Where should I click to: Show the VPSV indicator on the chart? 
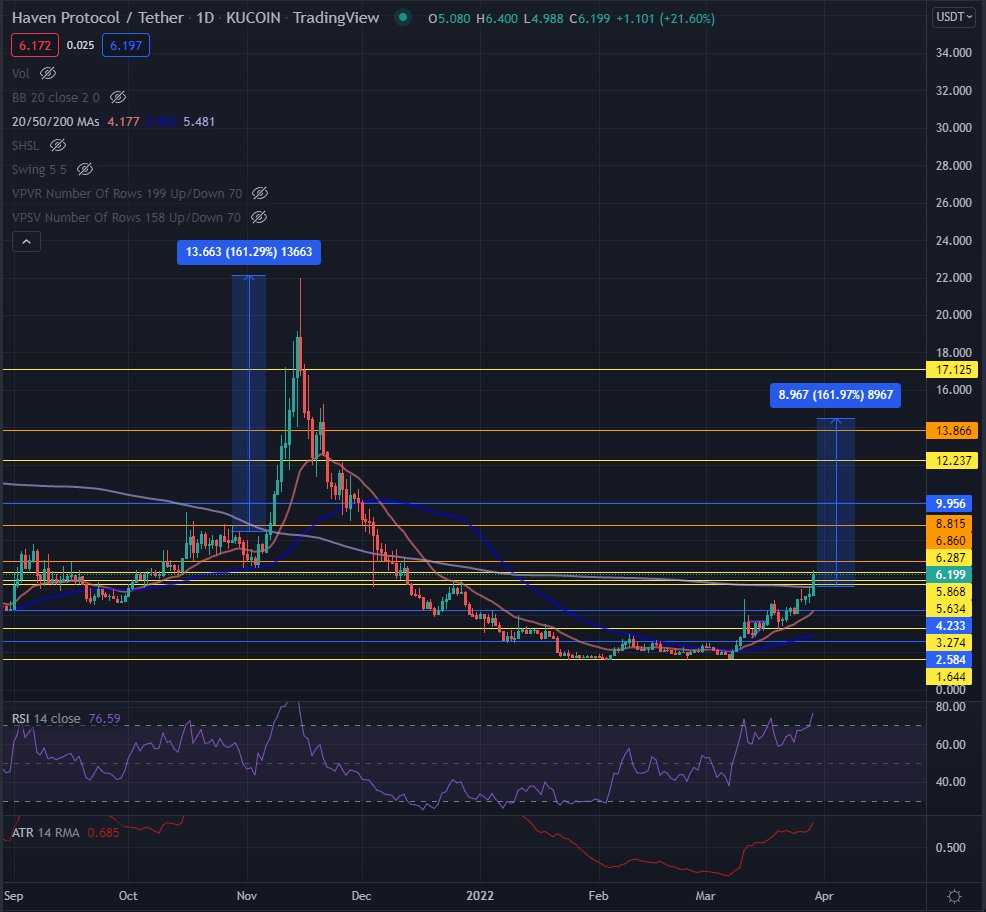pyautogui.click(x=259, y=217)
